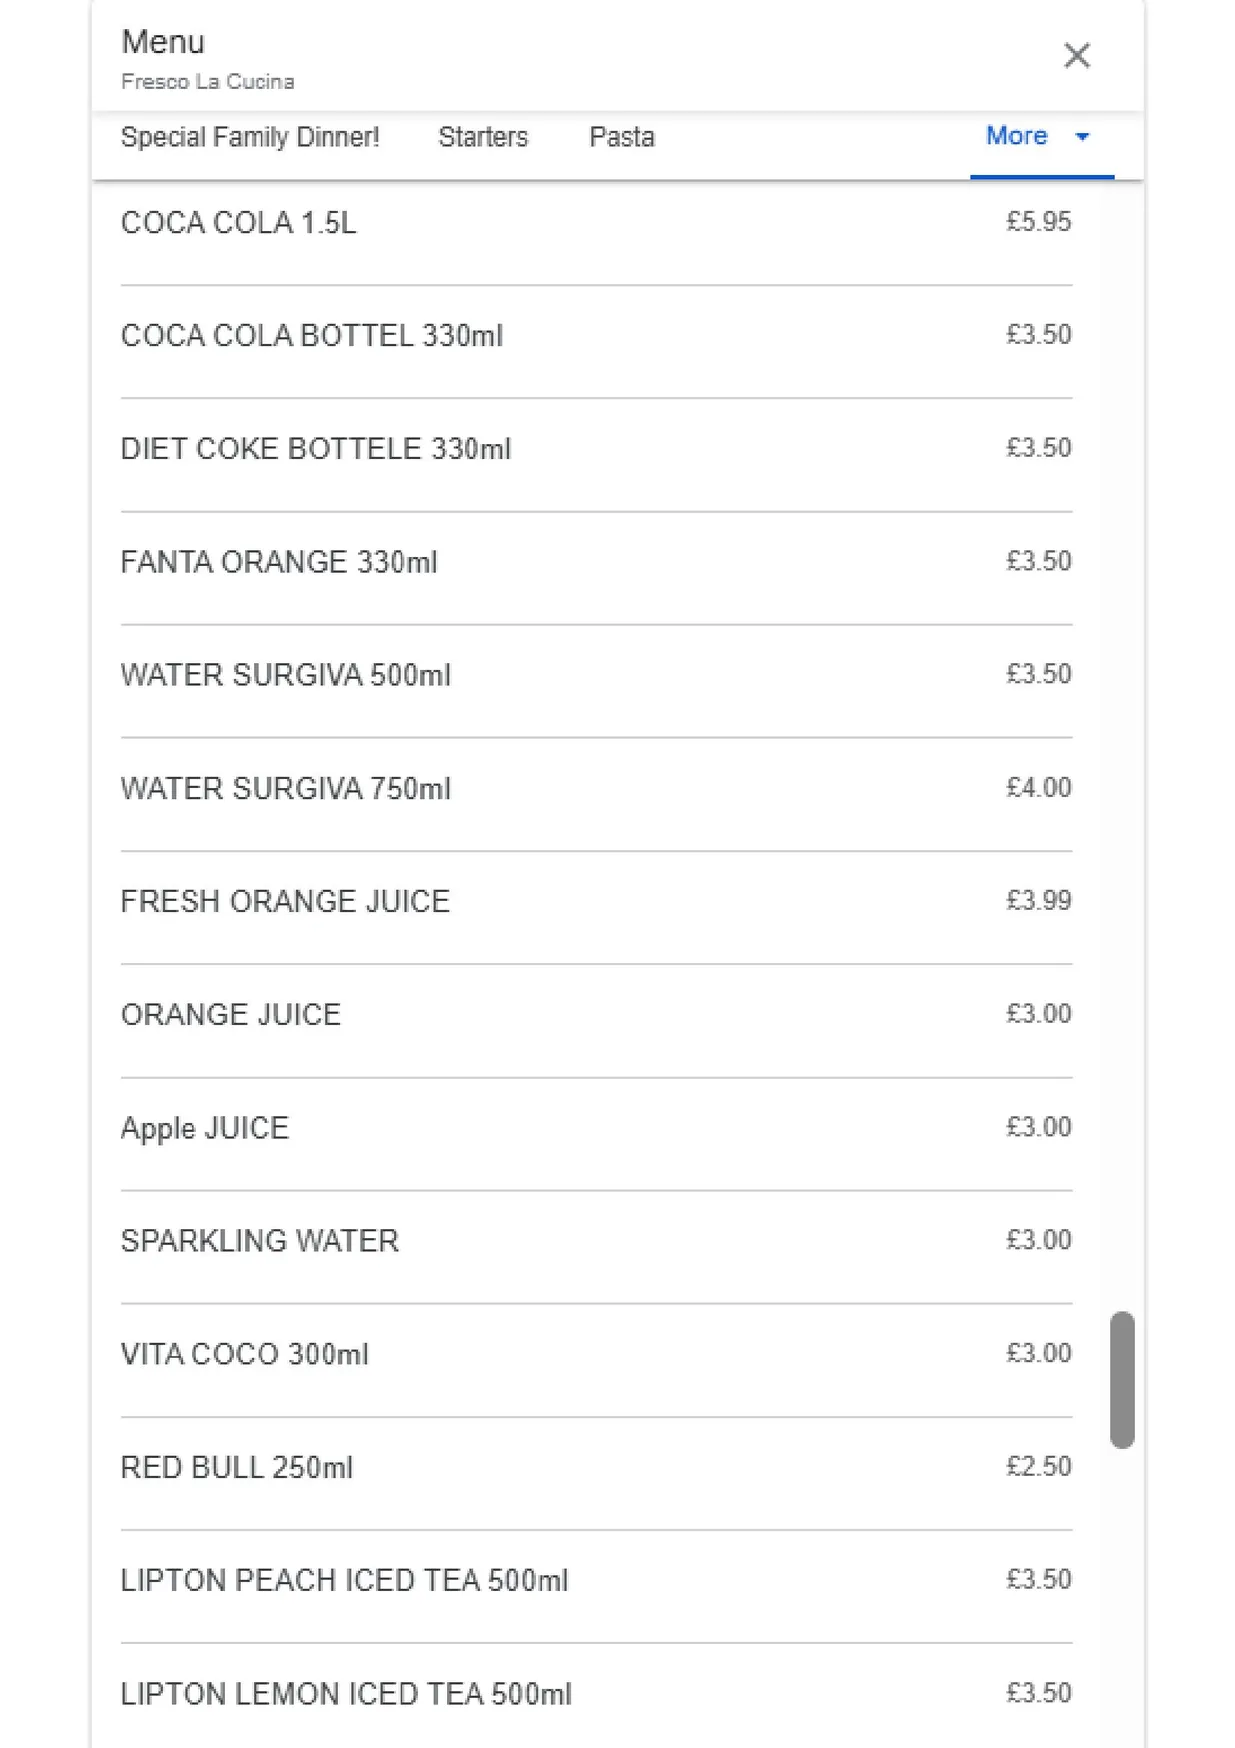
Task: Click the £3.99 fresh orange juice price
Action: pos(1038,900)
